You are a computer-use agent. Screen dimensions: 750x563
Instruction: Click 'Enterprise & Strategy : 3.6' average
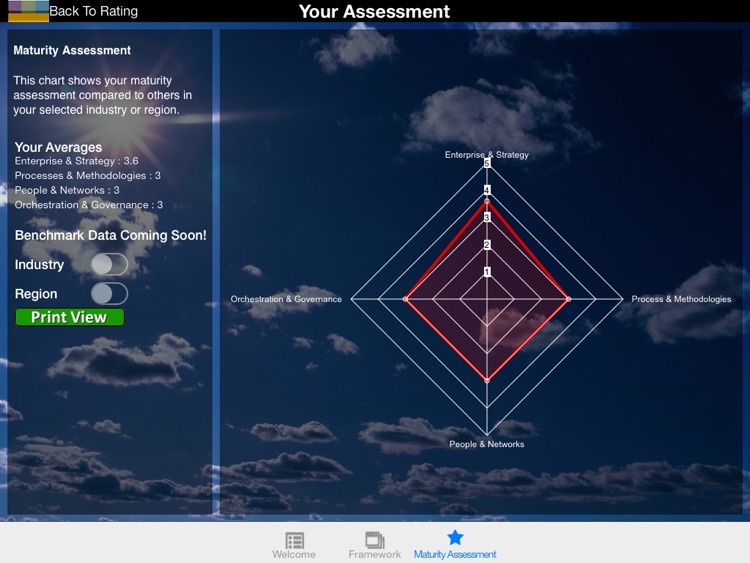pyautogui.click(x=77, y=161)
